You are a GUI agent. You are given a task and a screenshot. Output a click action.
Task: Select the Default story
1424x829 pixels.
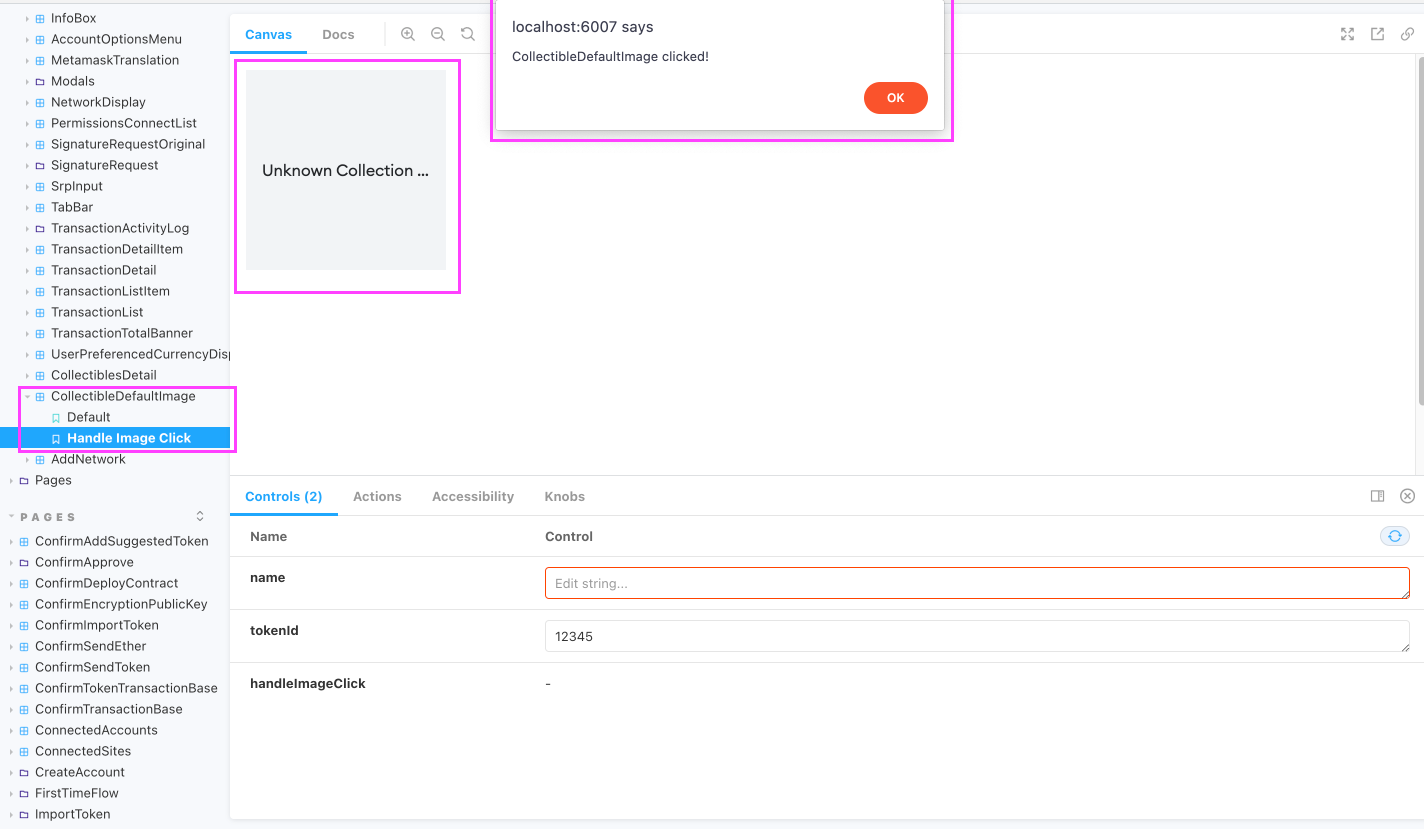[89, 417]
